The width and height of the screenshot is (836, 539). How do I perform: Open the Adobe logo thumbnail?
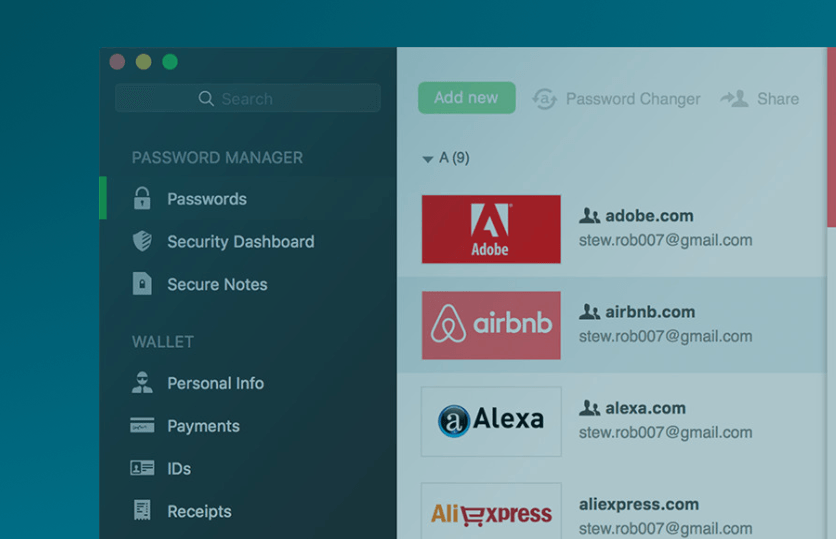491,229
